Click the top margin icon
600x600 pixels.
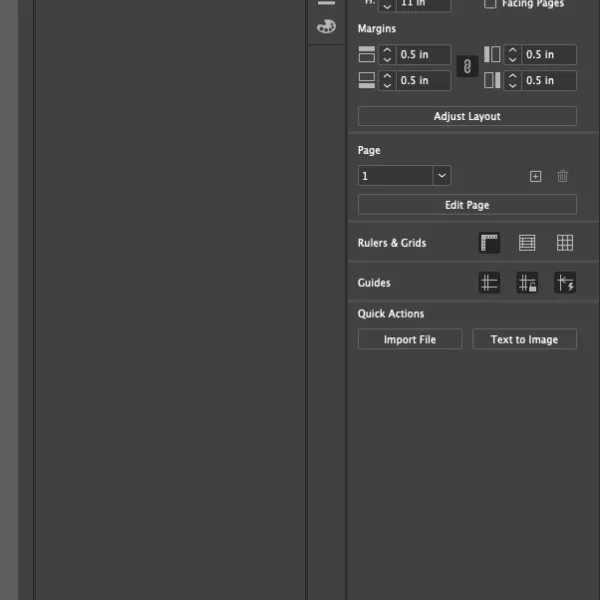(x=367, y=54)
